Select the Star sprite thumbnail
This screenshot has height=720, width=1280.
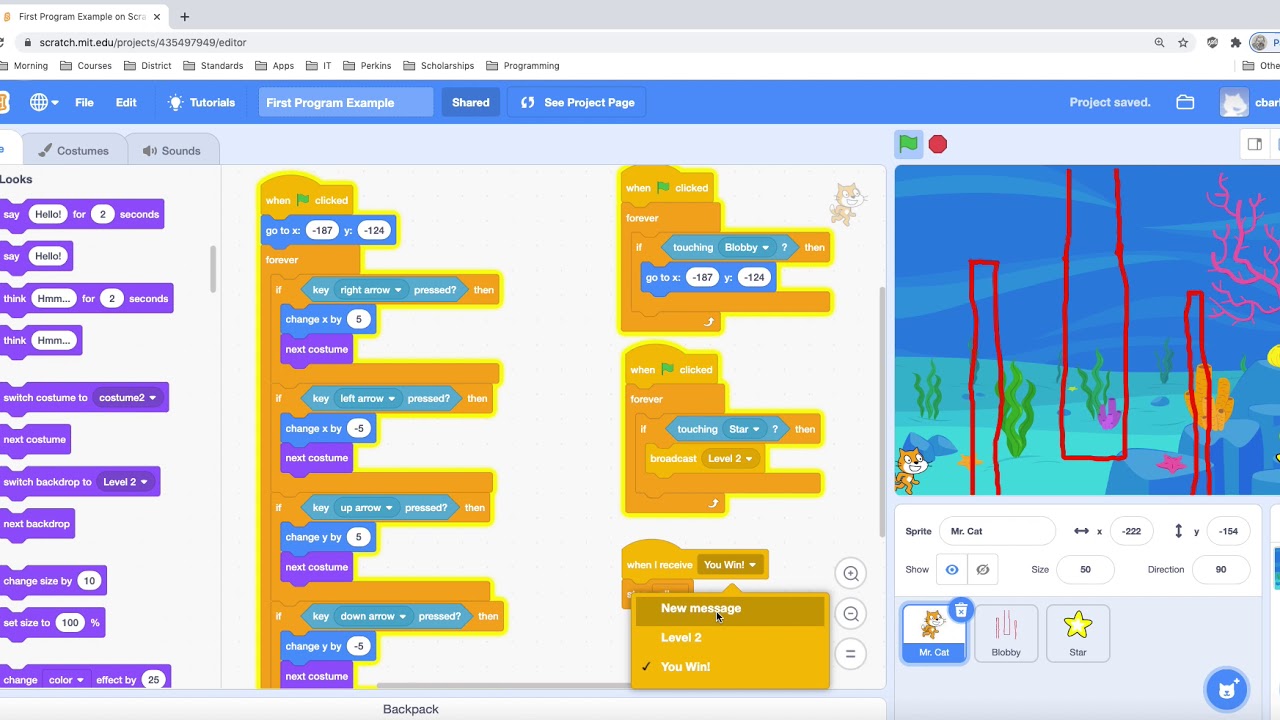coord(1078,633)
